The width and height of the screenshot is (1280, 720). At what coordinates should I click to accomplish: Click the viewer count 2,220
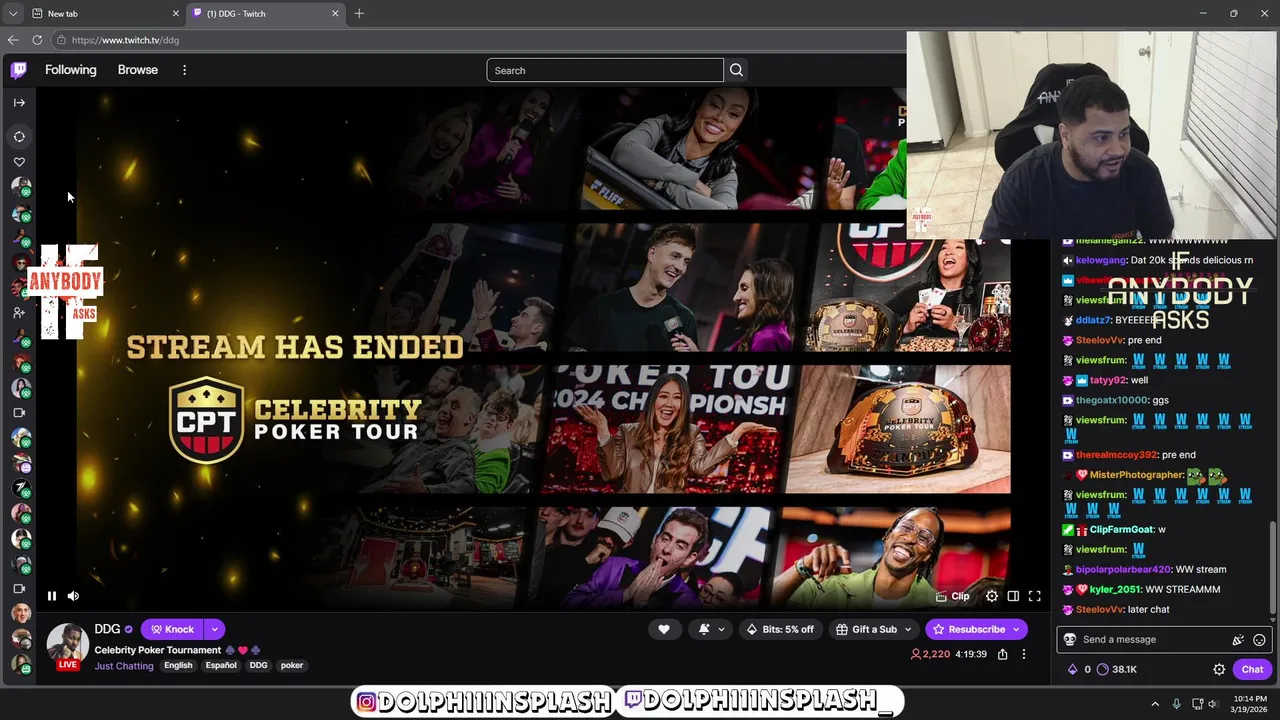930,654
